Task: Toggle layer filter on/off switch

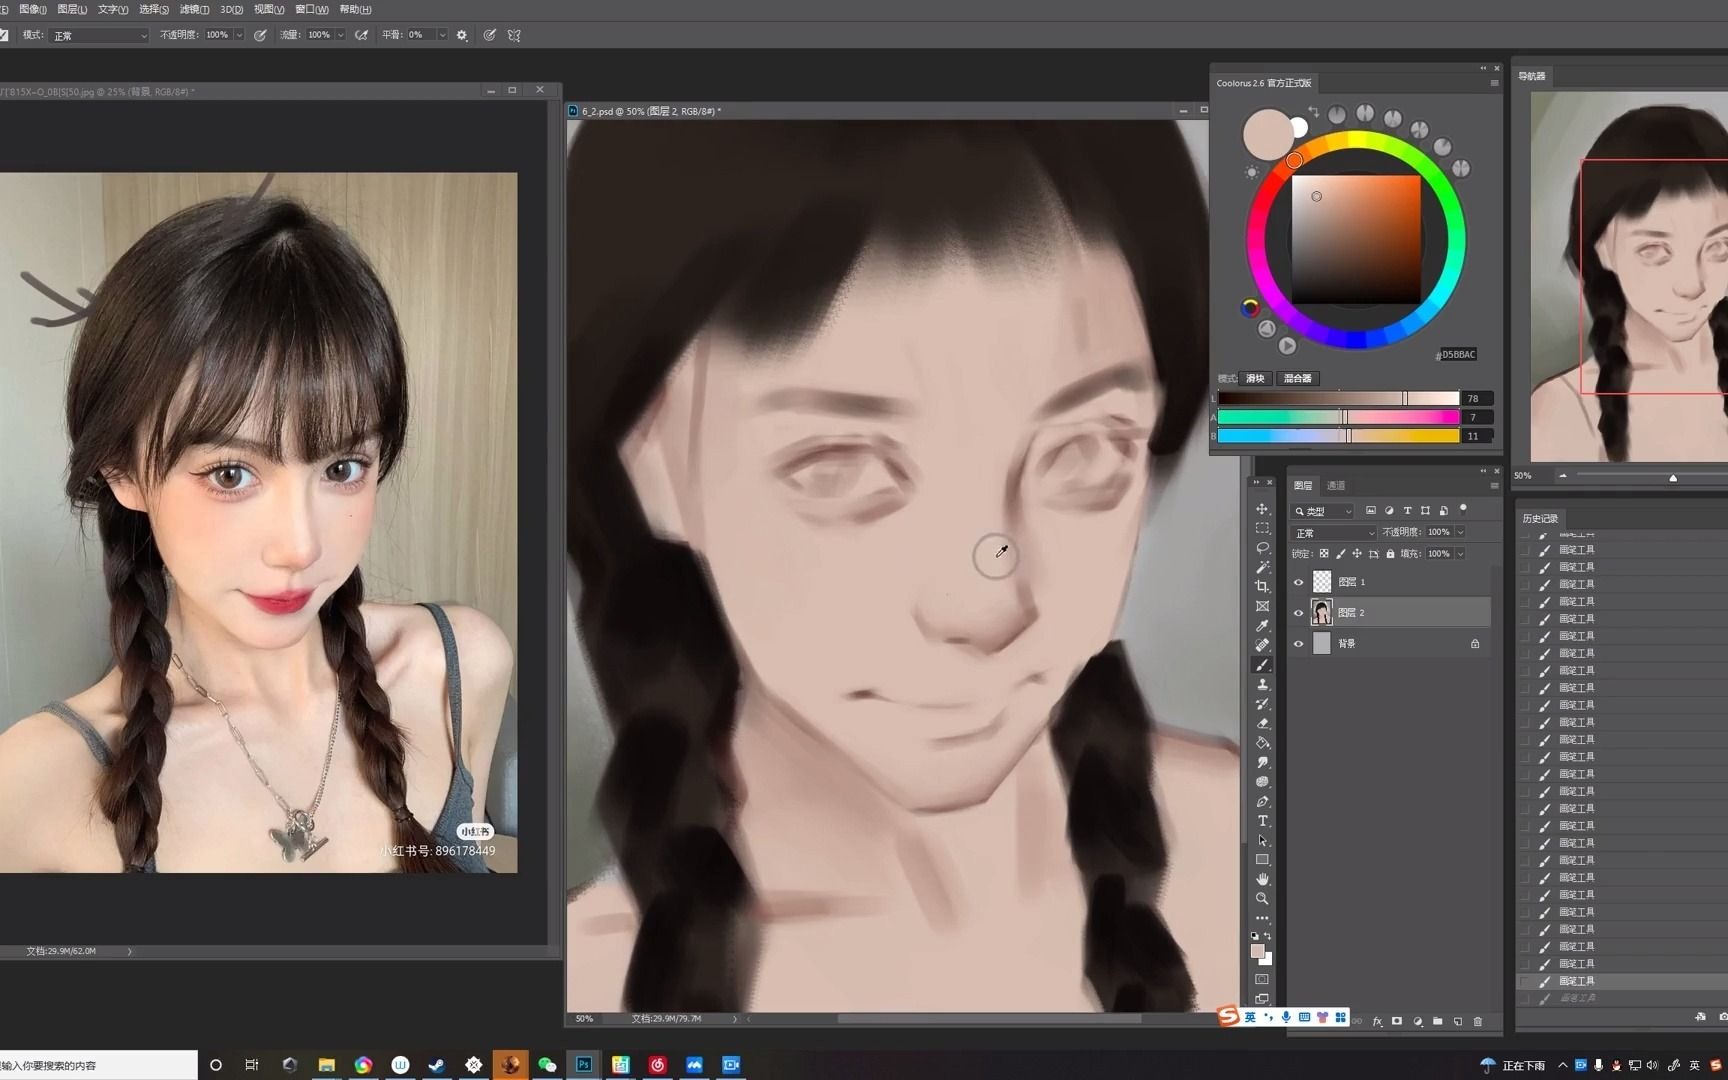Action: 1463,509
